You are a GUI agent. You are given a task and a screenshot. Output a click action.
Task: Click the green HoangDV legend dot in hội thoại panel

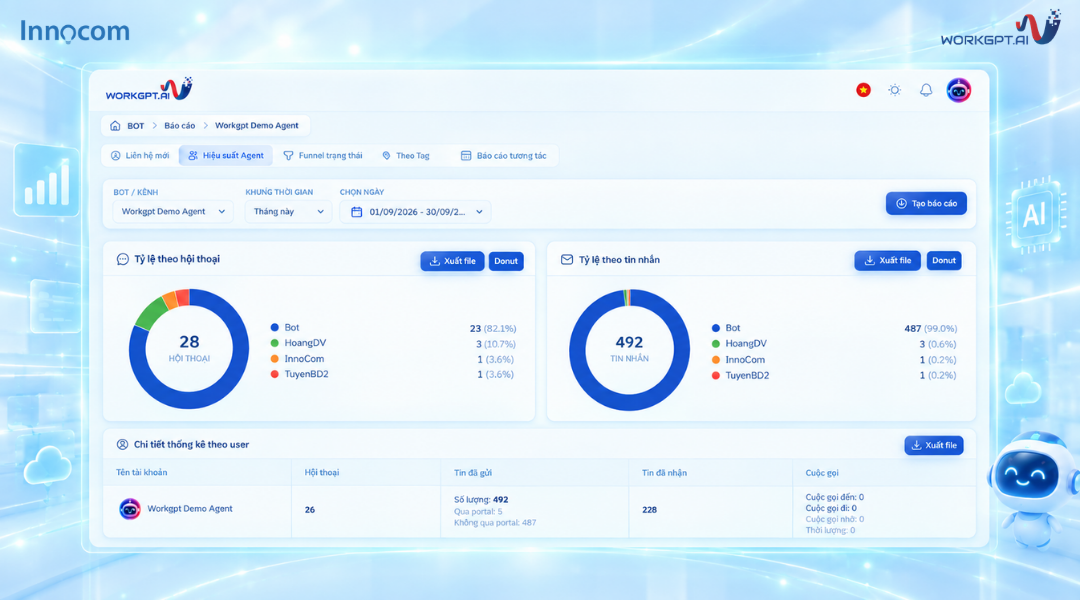tap(274, 343)
